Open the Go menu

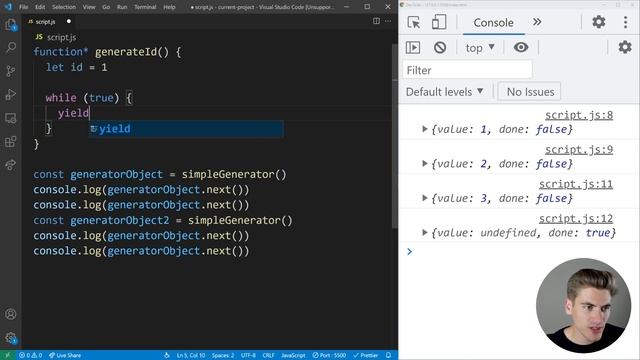[106, 7]
